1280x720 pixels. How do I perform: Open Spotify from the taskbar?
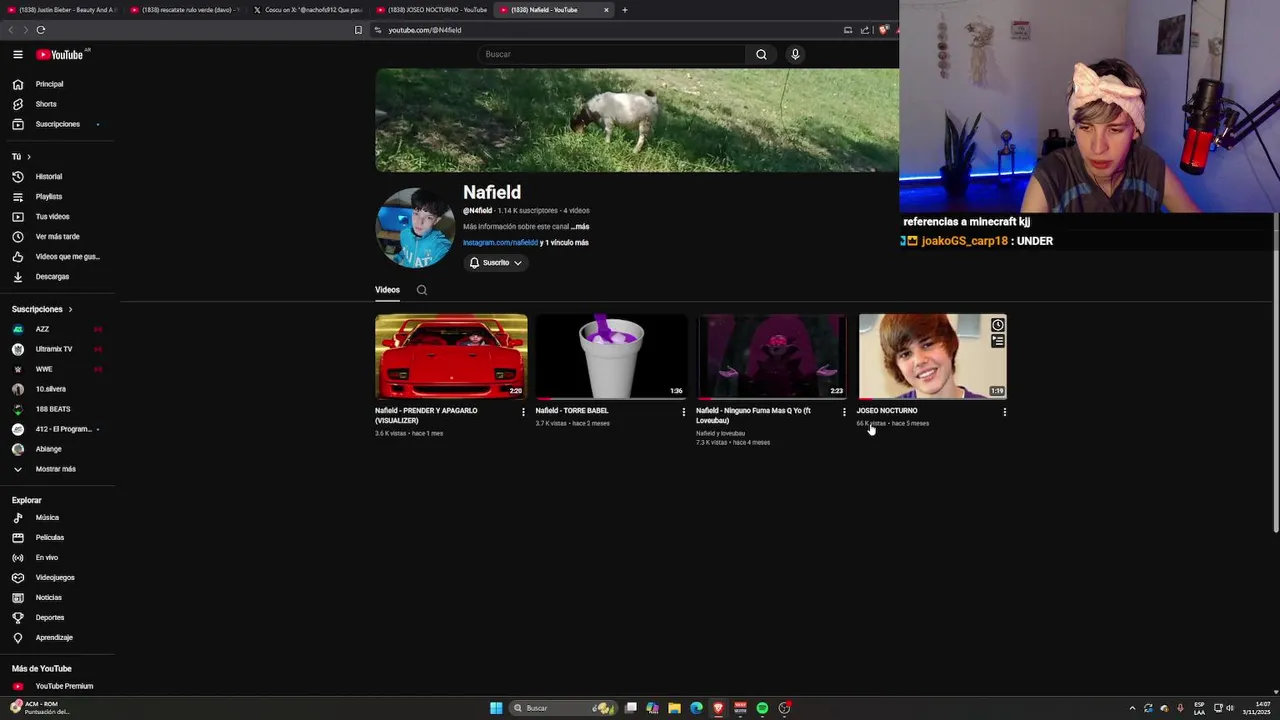(x=762, y=708)
